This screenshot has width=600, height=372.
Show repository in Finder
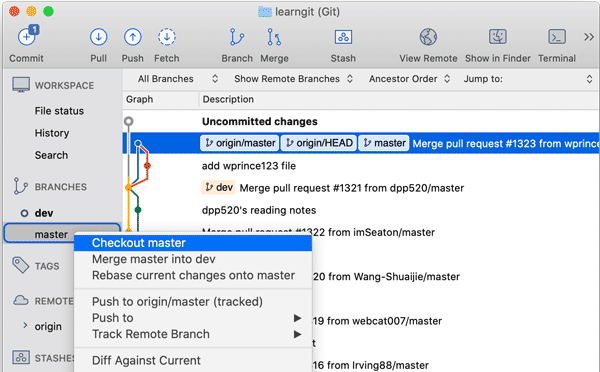[x=497, y=37]
